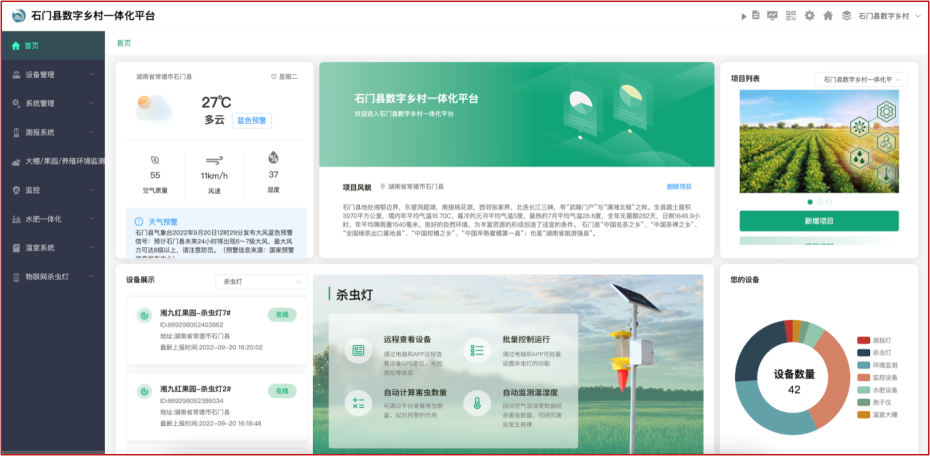Click the 天气预警 info circle icon

pyautogui.click(x=139, y=221)
